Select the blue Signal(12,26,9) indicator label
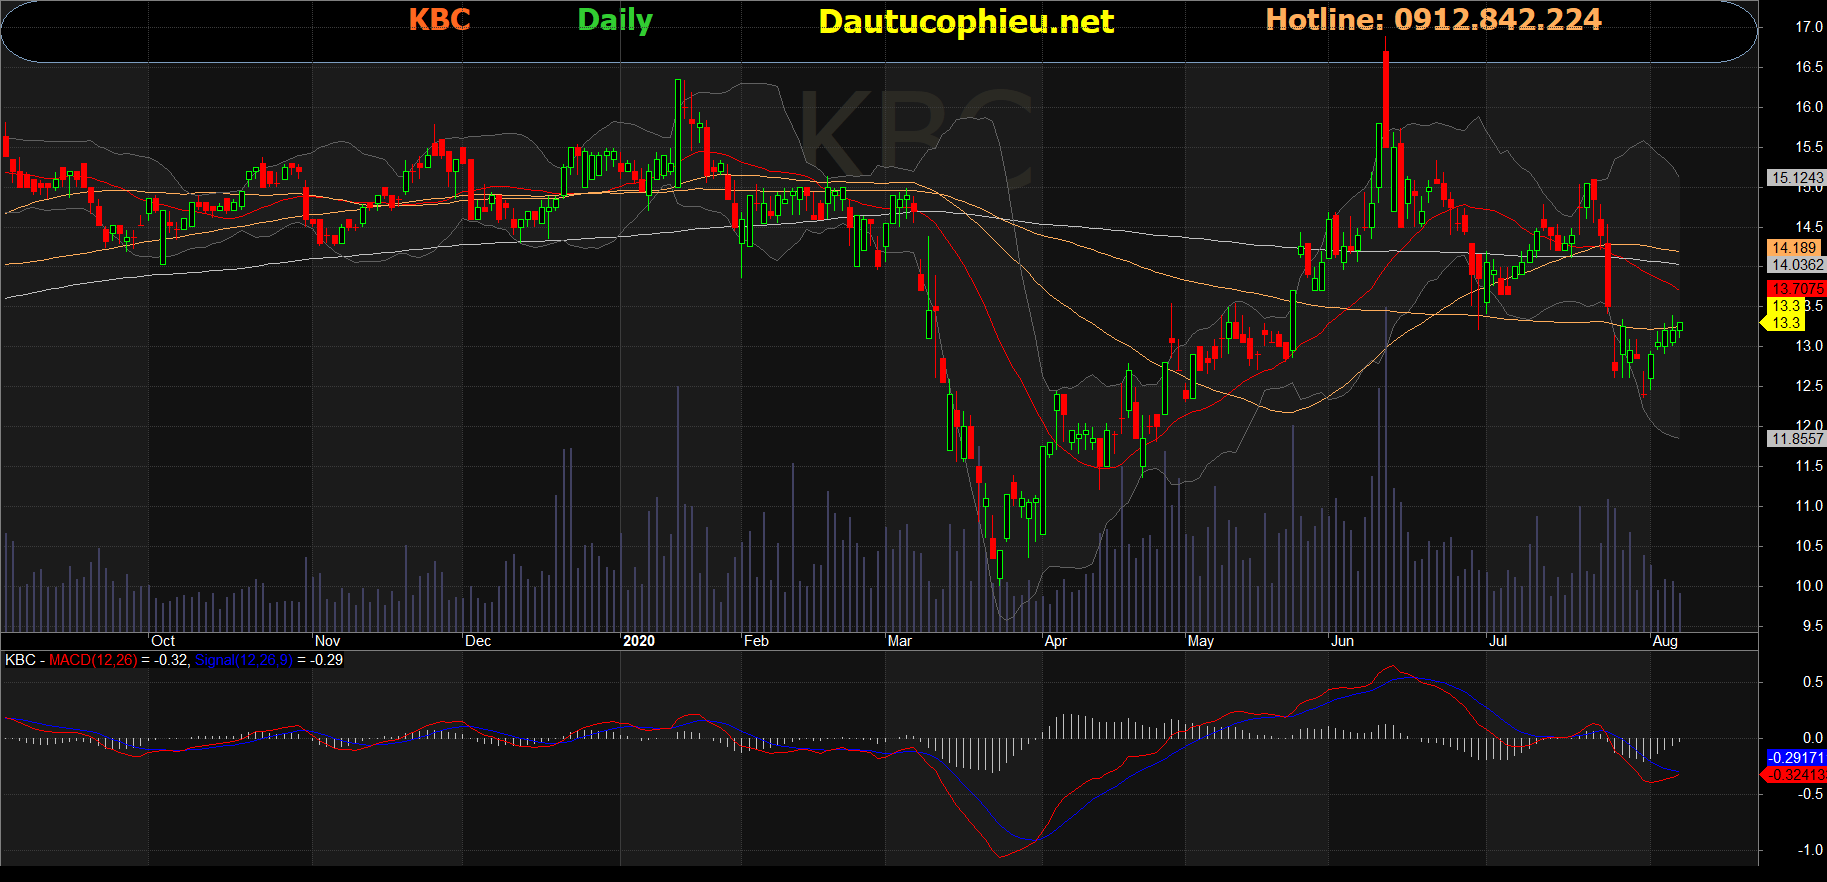The image size is (1827, 882). [x=243, y=660]
